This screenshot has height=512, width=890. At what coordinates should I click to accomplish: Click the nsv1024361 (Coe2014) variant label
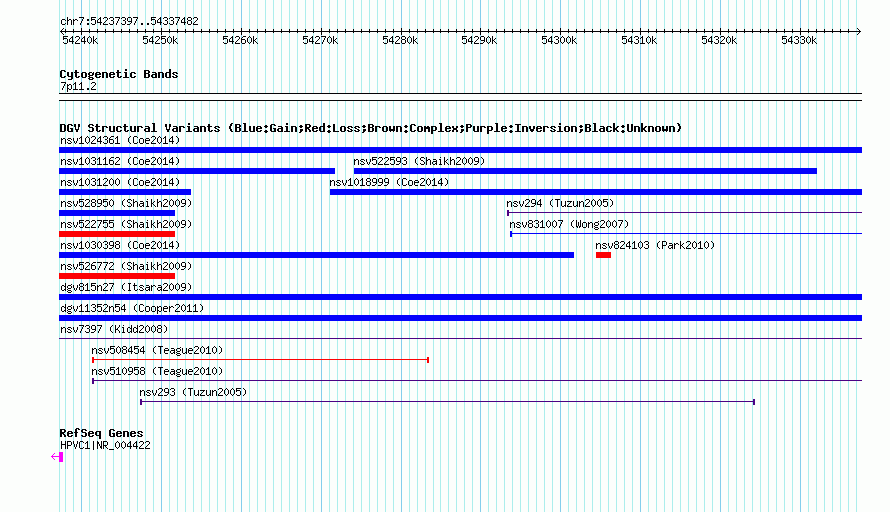point(120,140)
